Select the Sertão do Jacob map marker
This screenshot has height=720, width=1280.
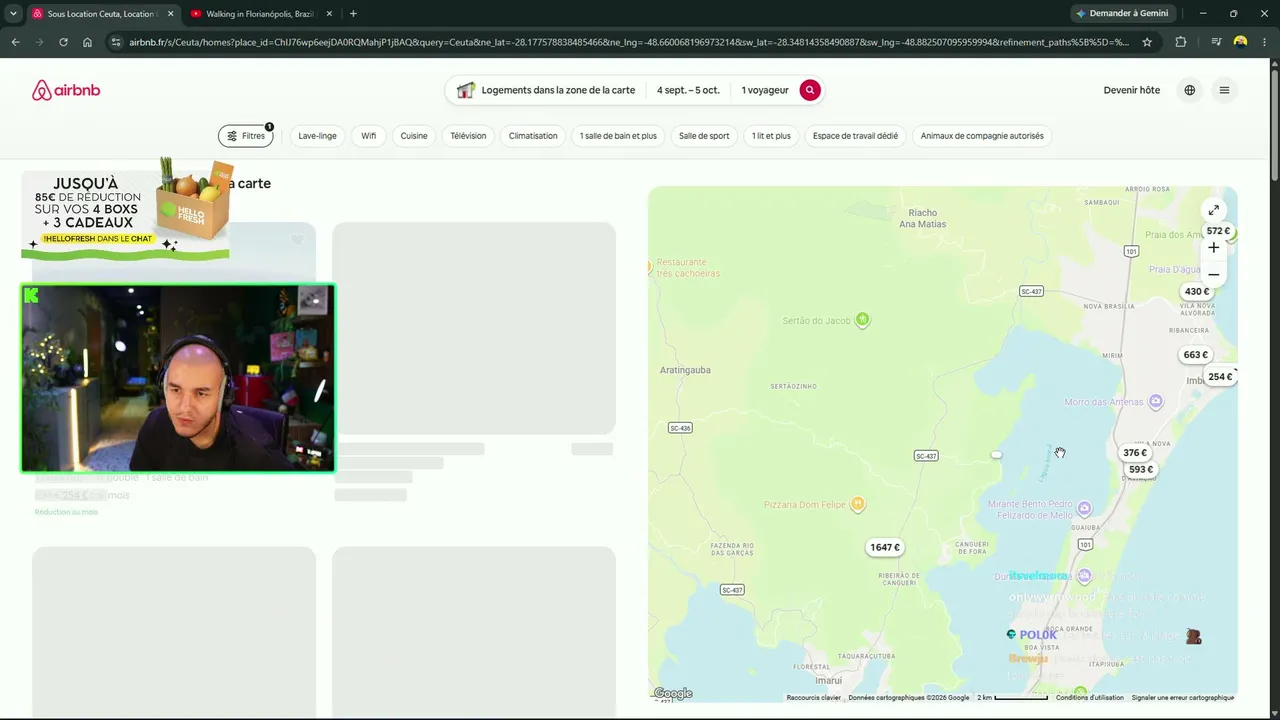pyautogui.click(x=862, y=320)
